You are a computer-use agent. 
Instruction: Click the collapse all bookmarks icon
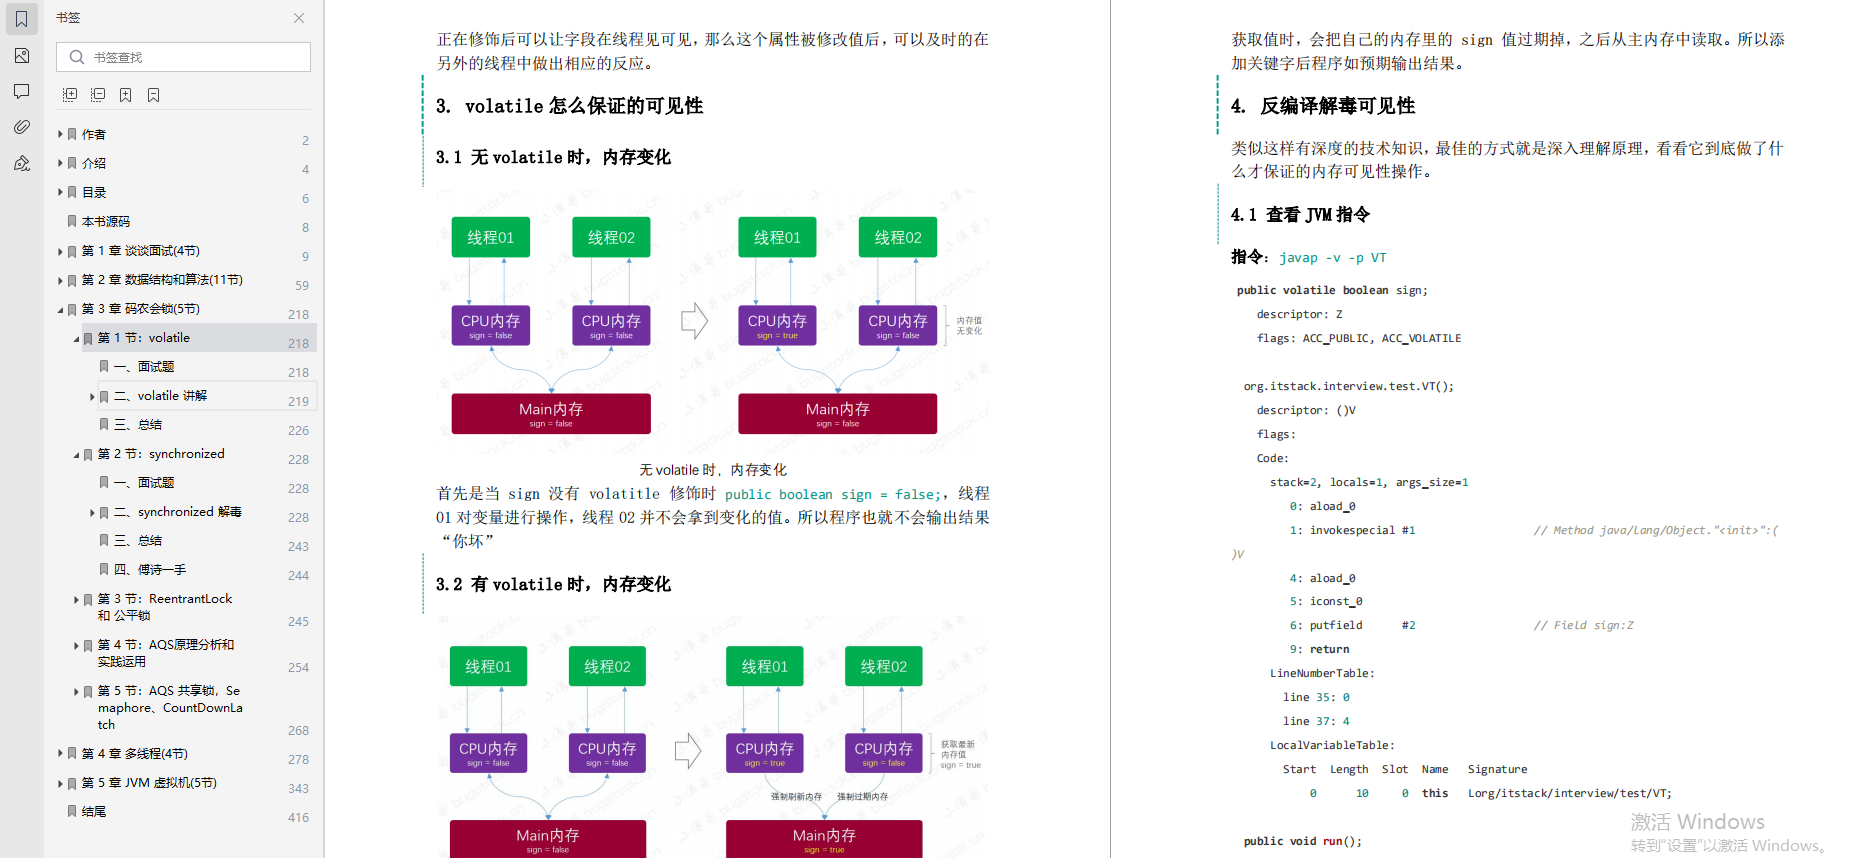(98, 95)
